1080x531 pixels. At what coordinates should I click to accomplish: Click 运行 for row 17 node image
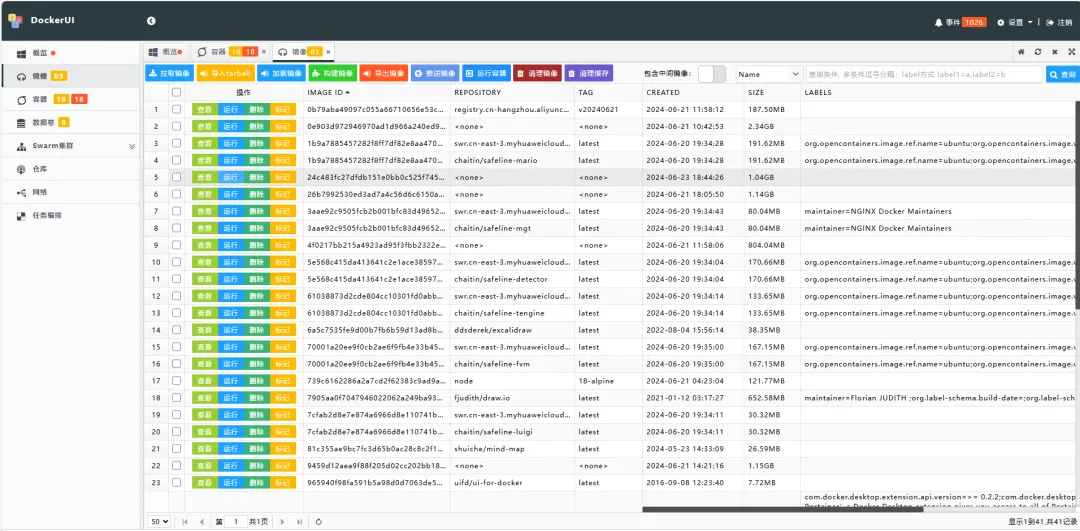pos(231,381)
